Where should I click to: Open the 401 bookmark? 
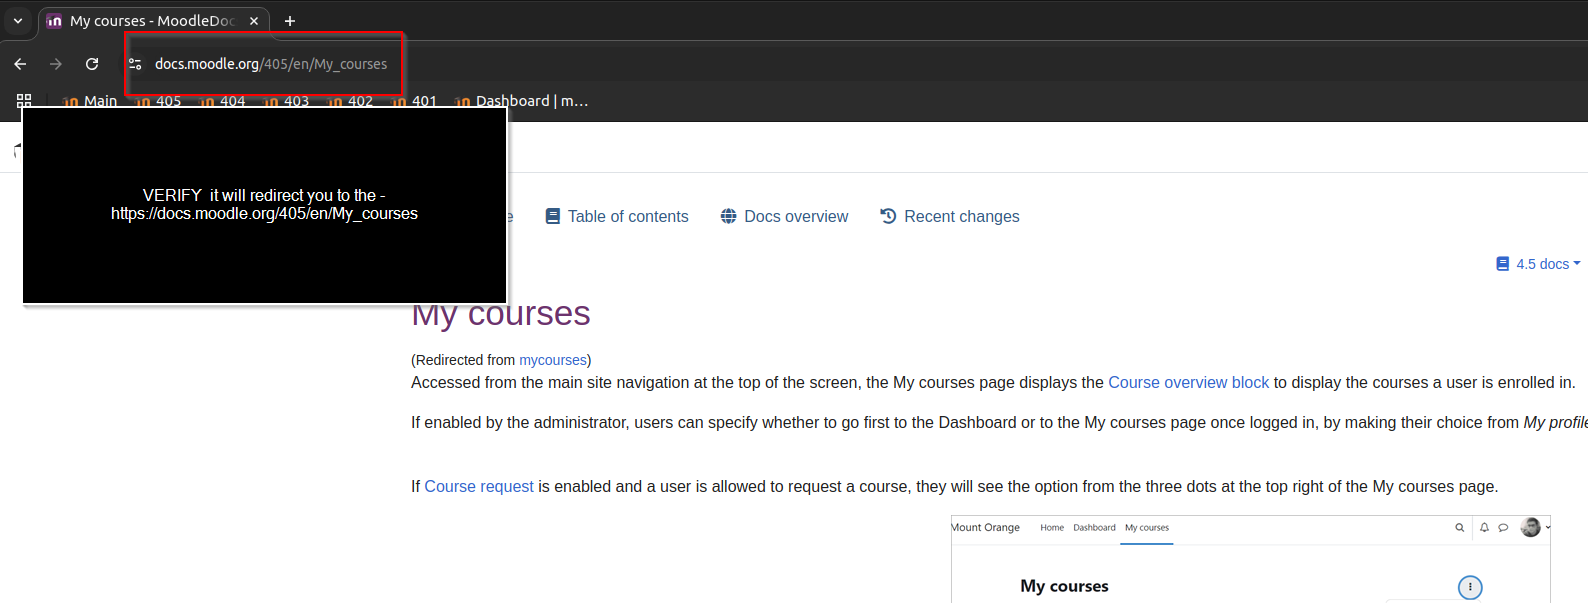pos(415,101)
